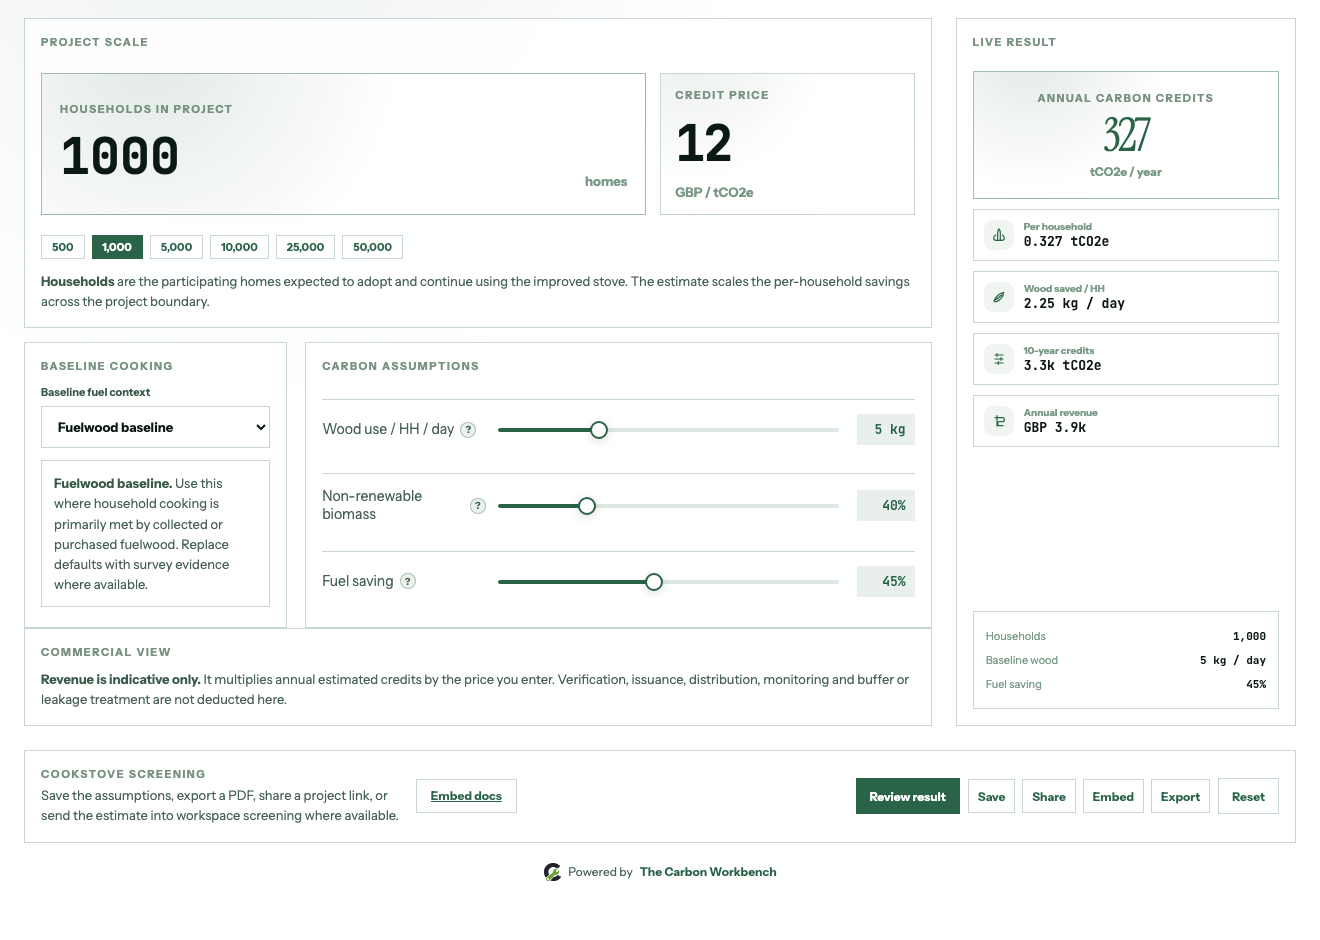Click the 327 annual carbon credits figure
The width and height of the screenshot is (1320, 940).
(1126, 135)
